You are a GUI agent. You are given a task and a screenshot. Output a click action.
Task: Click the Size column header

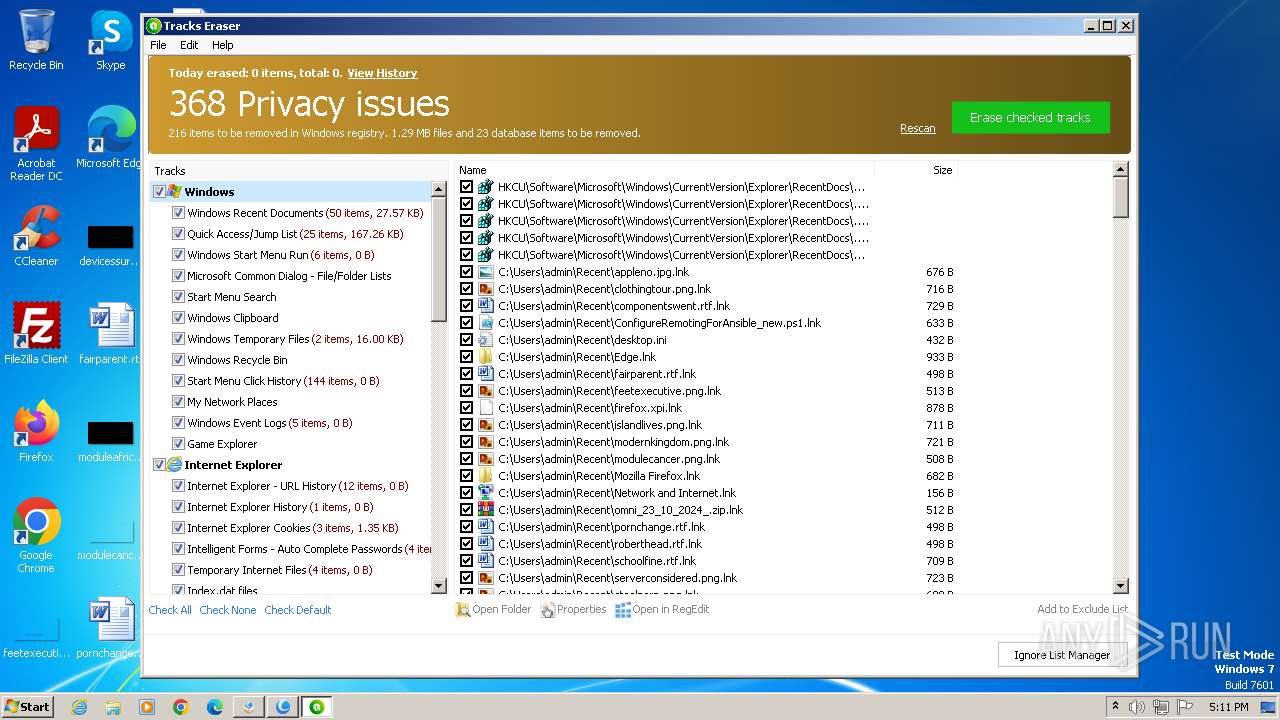916,170
